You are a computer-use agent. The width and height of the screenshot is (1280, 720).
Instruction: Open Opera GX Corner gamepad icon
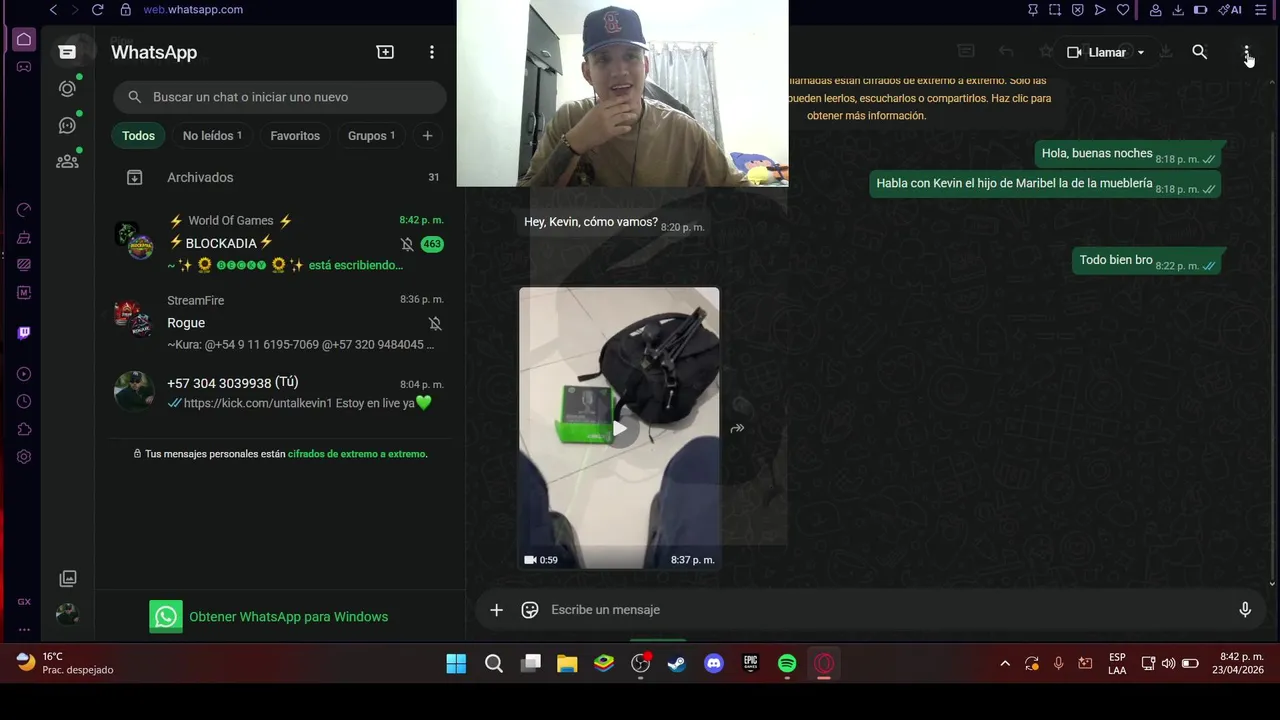(x=24, y=67)
